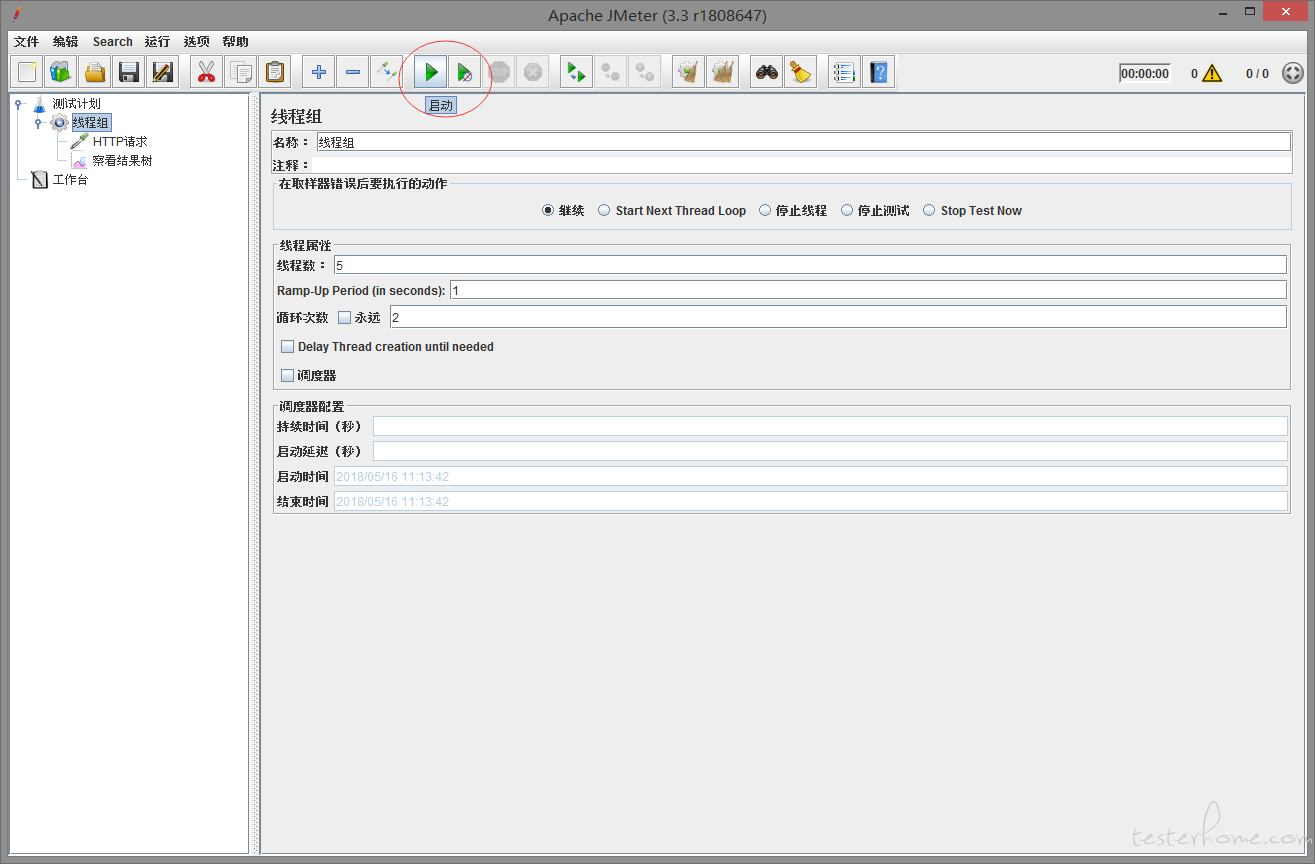Open the 帮助 menu
Image resolution: width=1315 pixels, height=864 pixels.
tap(236, 42)
